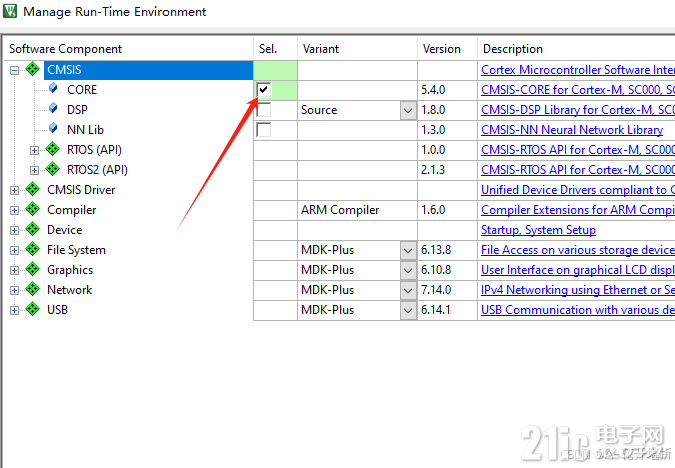Expand the RTOS (API) node
The width and height of the screenshot is (675, 468).
point(34,150)
